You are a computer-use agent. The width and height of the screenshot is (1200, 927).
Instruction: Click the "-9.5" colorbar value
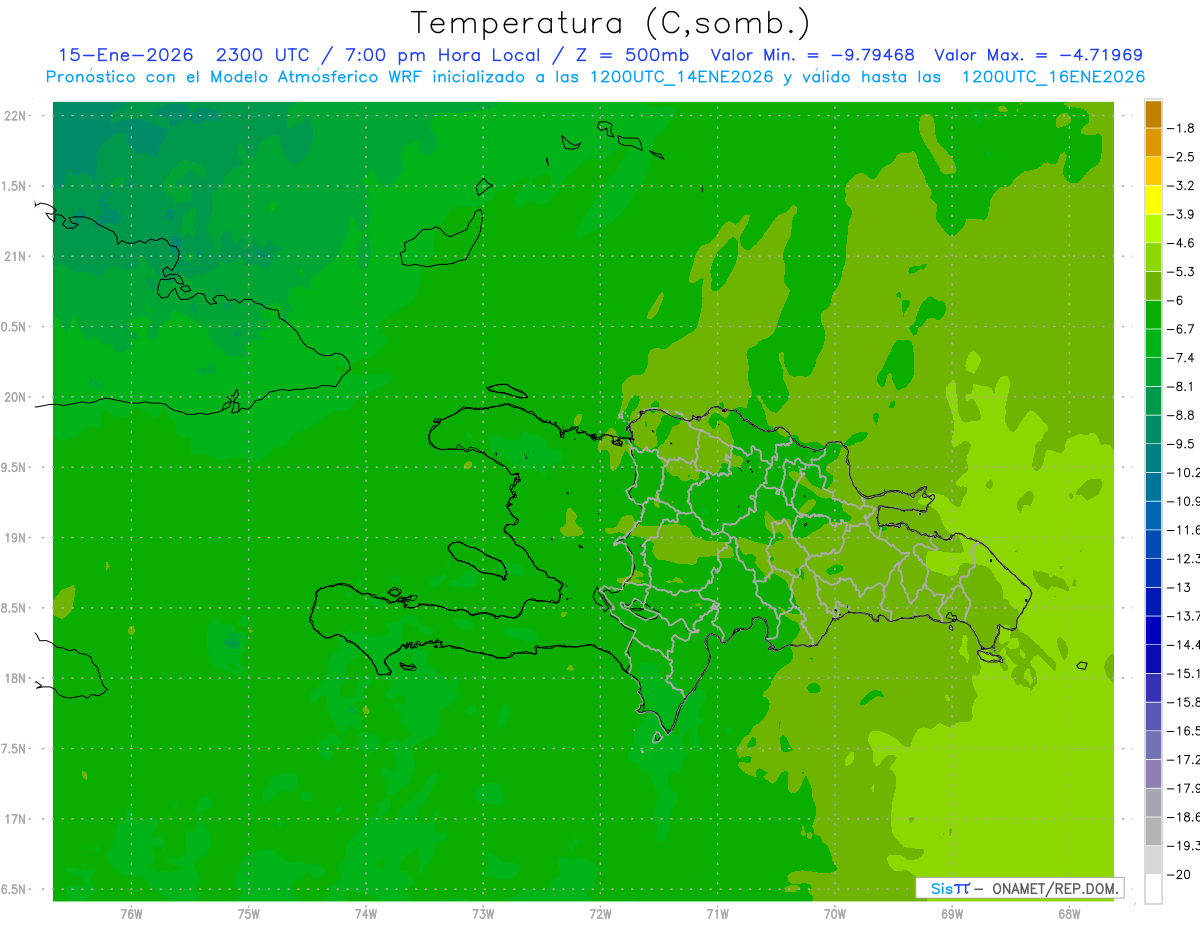[1182, 444]
